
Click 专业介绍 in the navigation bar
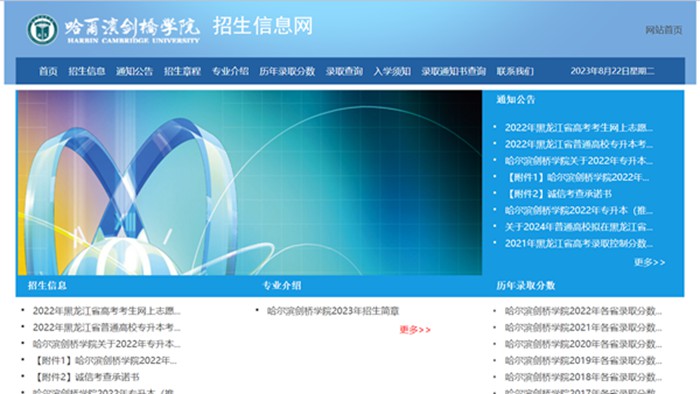coord(230,71)
